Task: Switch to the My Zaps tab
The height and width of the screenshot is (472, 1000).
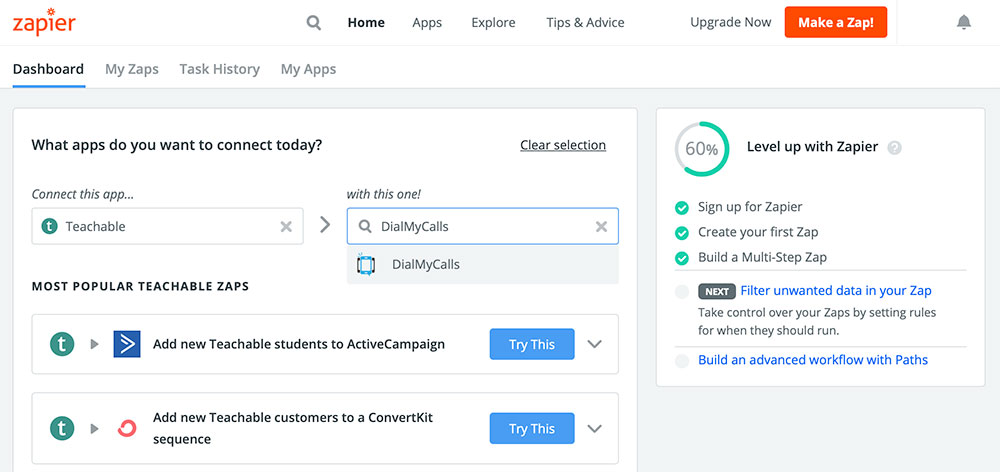Action: tap(131, 69)
